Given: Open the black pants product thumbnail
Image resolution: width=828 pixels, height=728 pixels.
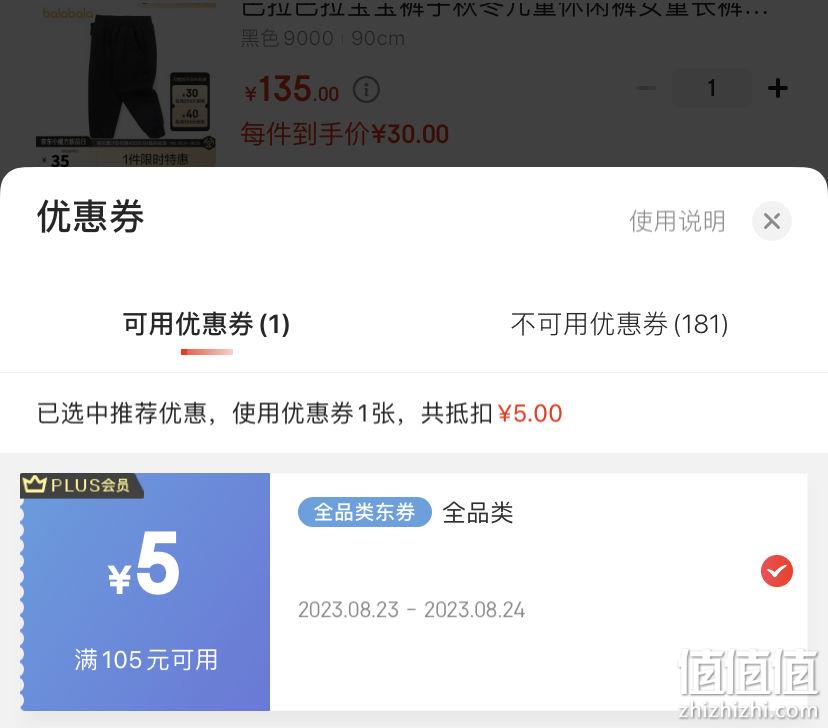Looking at the screenshot, I should (x=126, y=84).
